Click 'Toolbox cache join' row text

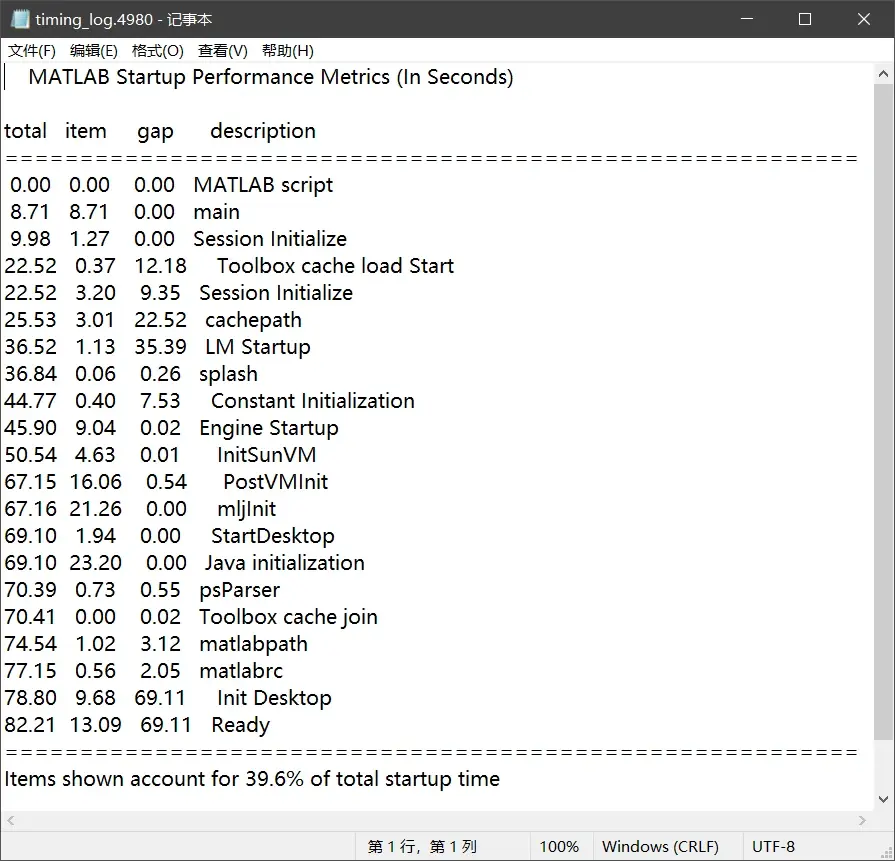(x=288, y=617)
